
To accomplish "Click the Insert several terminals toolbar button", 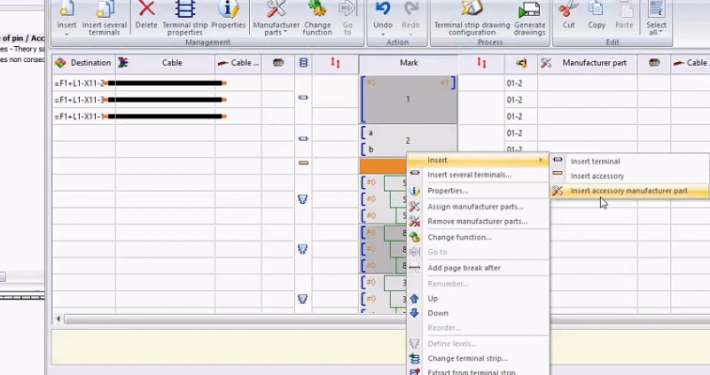I will [105, 18].
